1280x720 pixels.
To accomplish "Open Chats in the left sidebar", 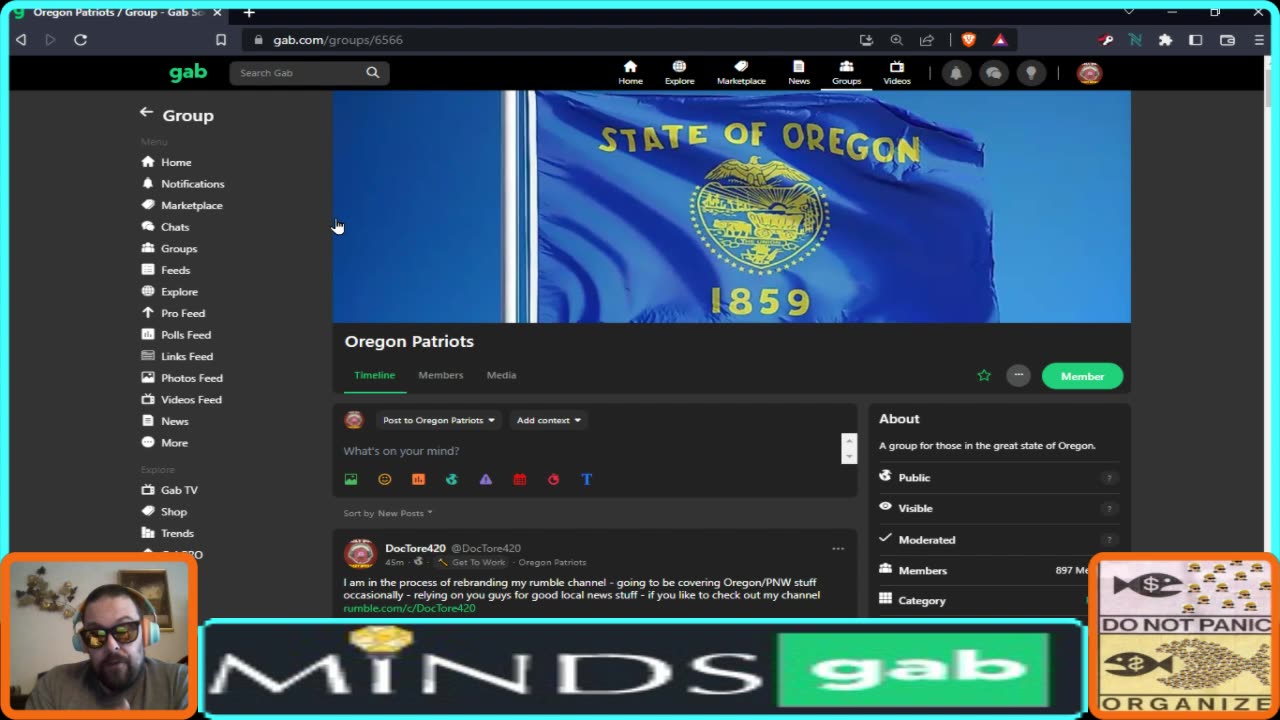I will pos(165,227).
